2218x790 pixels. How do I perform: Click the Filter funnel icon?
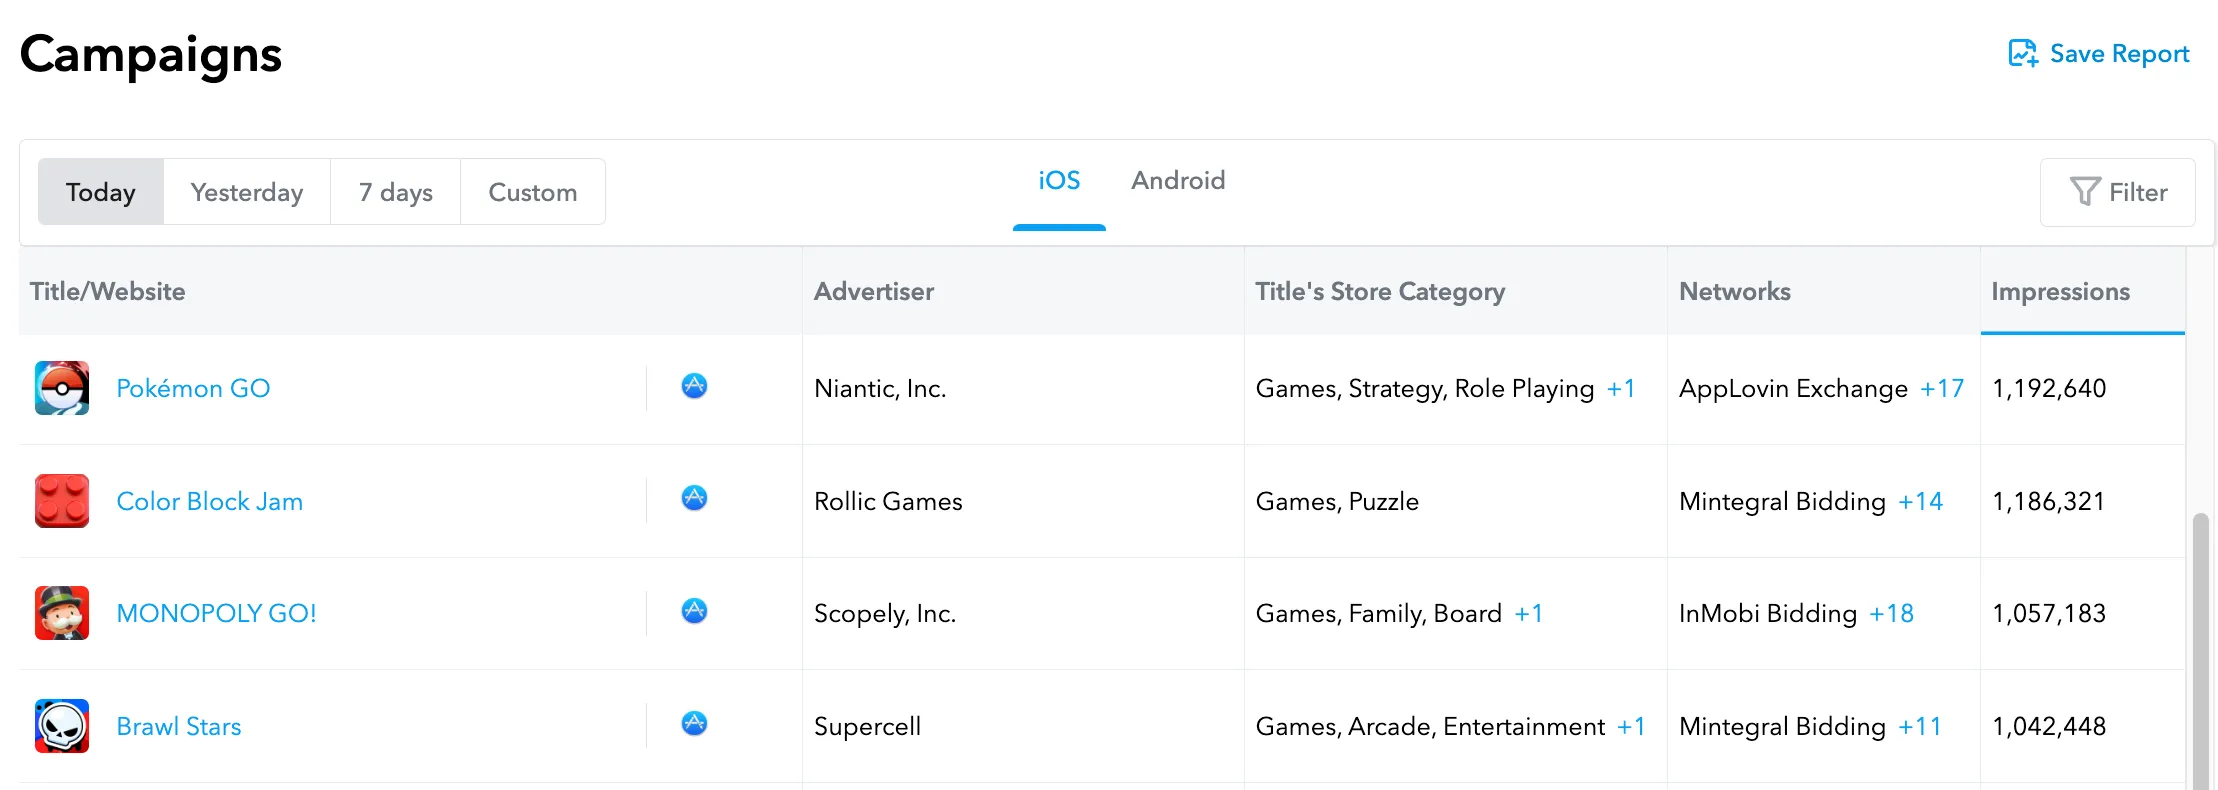(x=2084, y=192)
